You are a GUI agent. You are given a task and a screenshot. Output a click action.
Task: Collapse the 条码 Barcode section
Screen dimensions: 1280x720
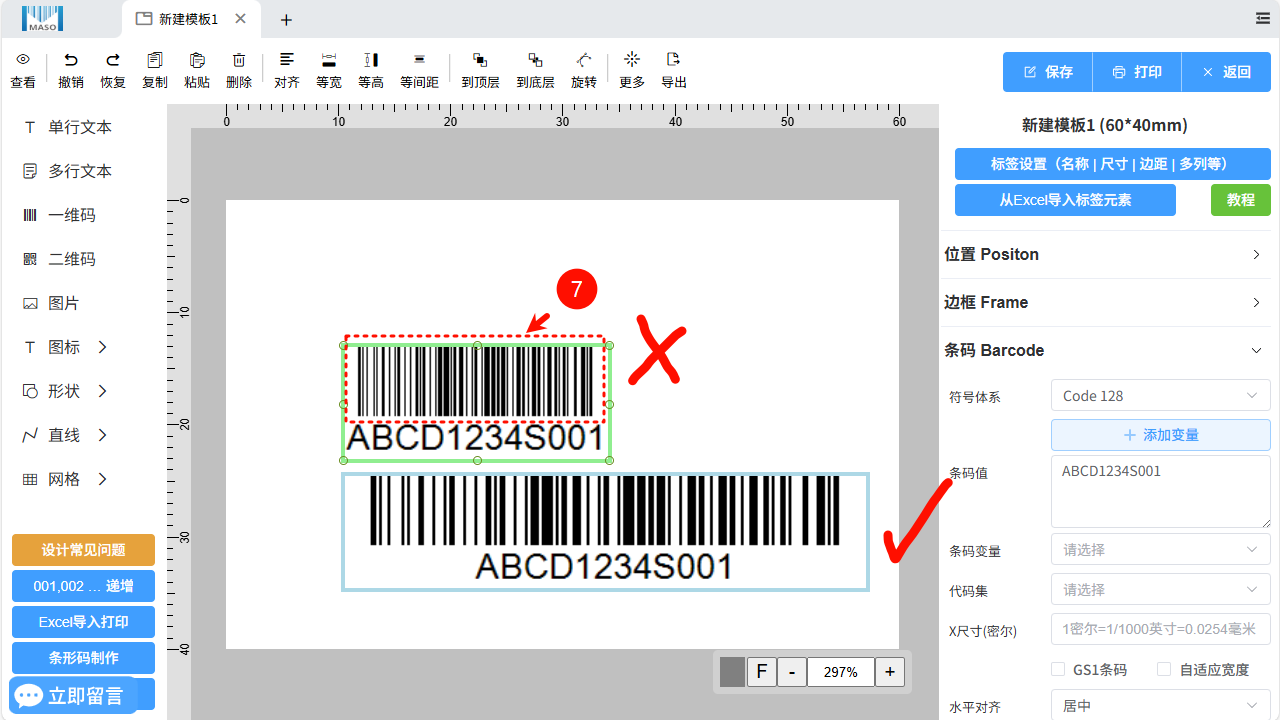(x=1105, y=350)
